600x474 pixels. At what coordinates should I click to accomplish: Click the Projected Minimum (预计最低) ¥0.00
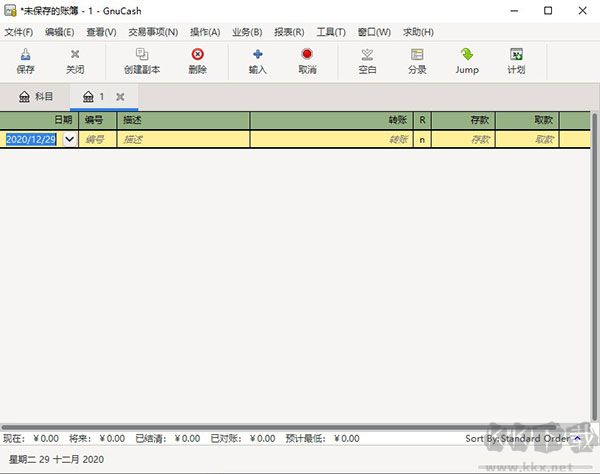coord(346,438)
